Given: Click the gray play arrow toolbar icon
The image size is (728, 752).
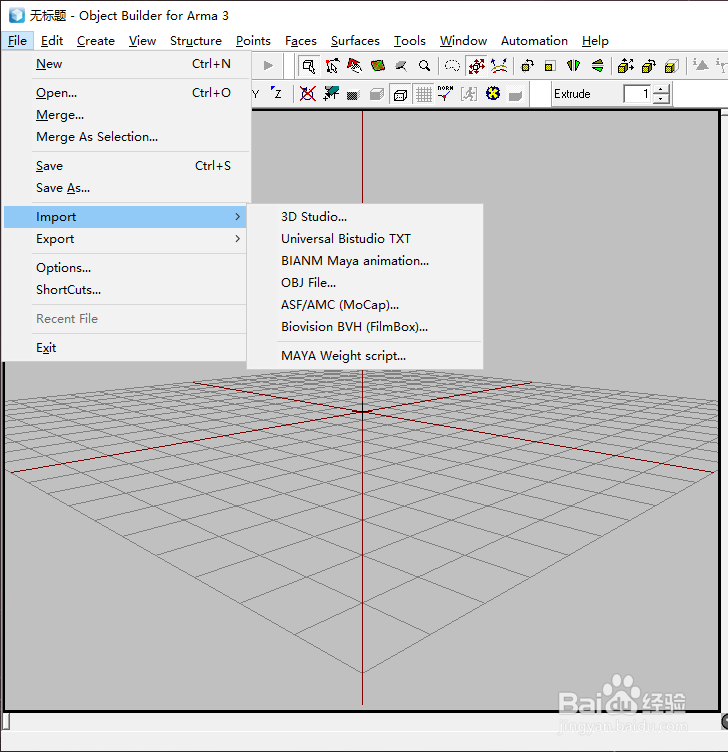Looking at the screenshot, I should click(268, 66).
